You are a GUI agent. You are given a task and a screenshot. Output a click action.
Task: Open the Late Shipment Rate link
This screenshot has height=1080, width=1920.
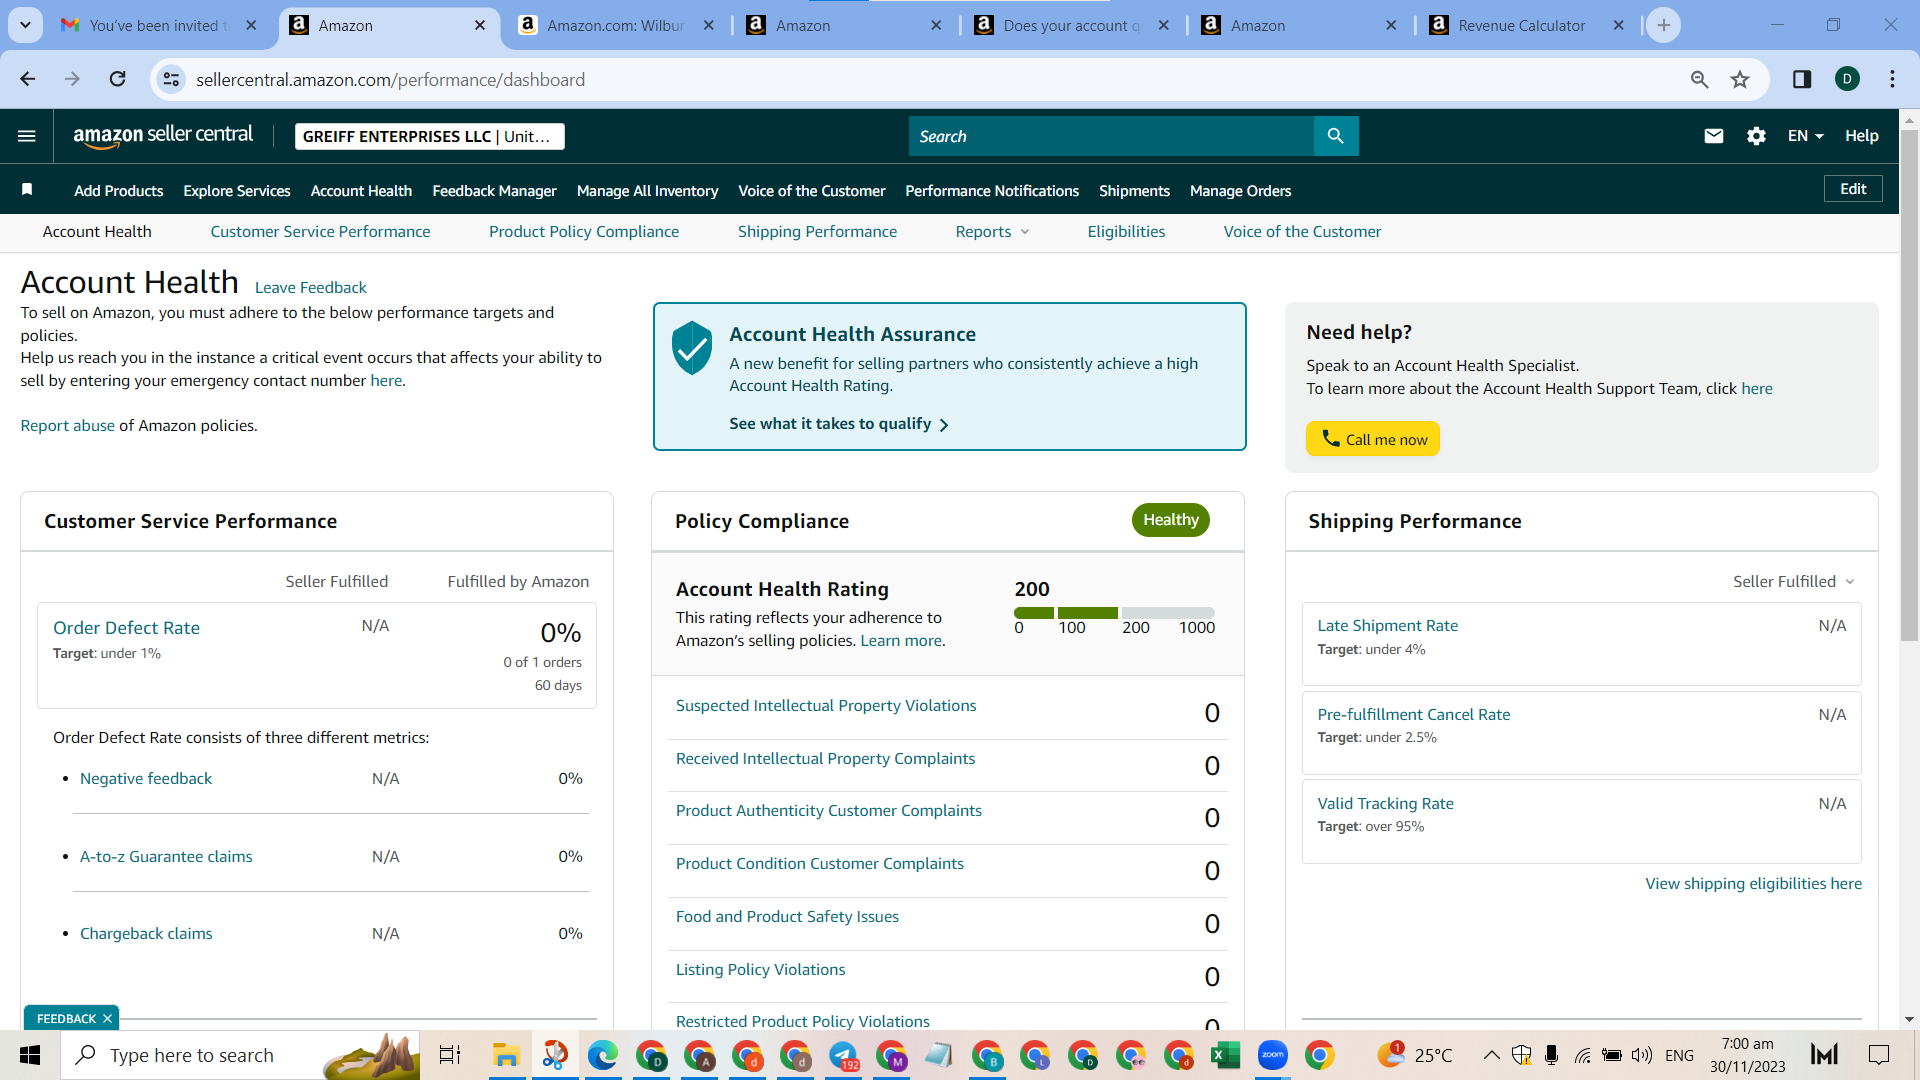point(1387,626)
